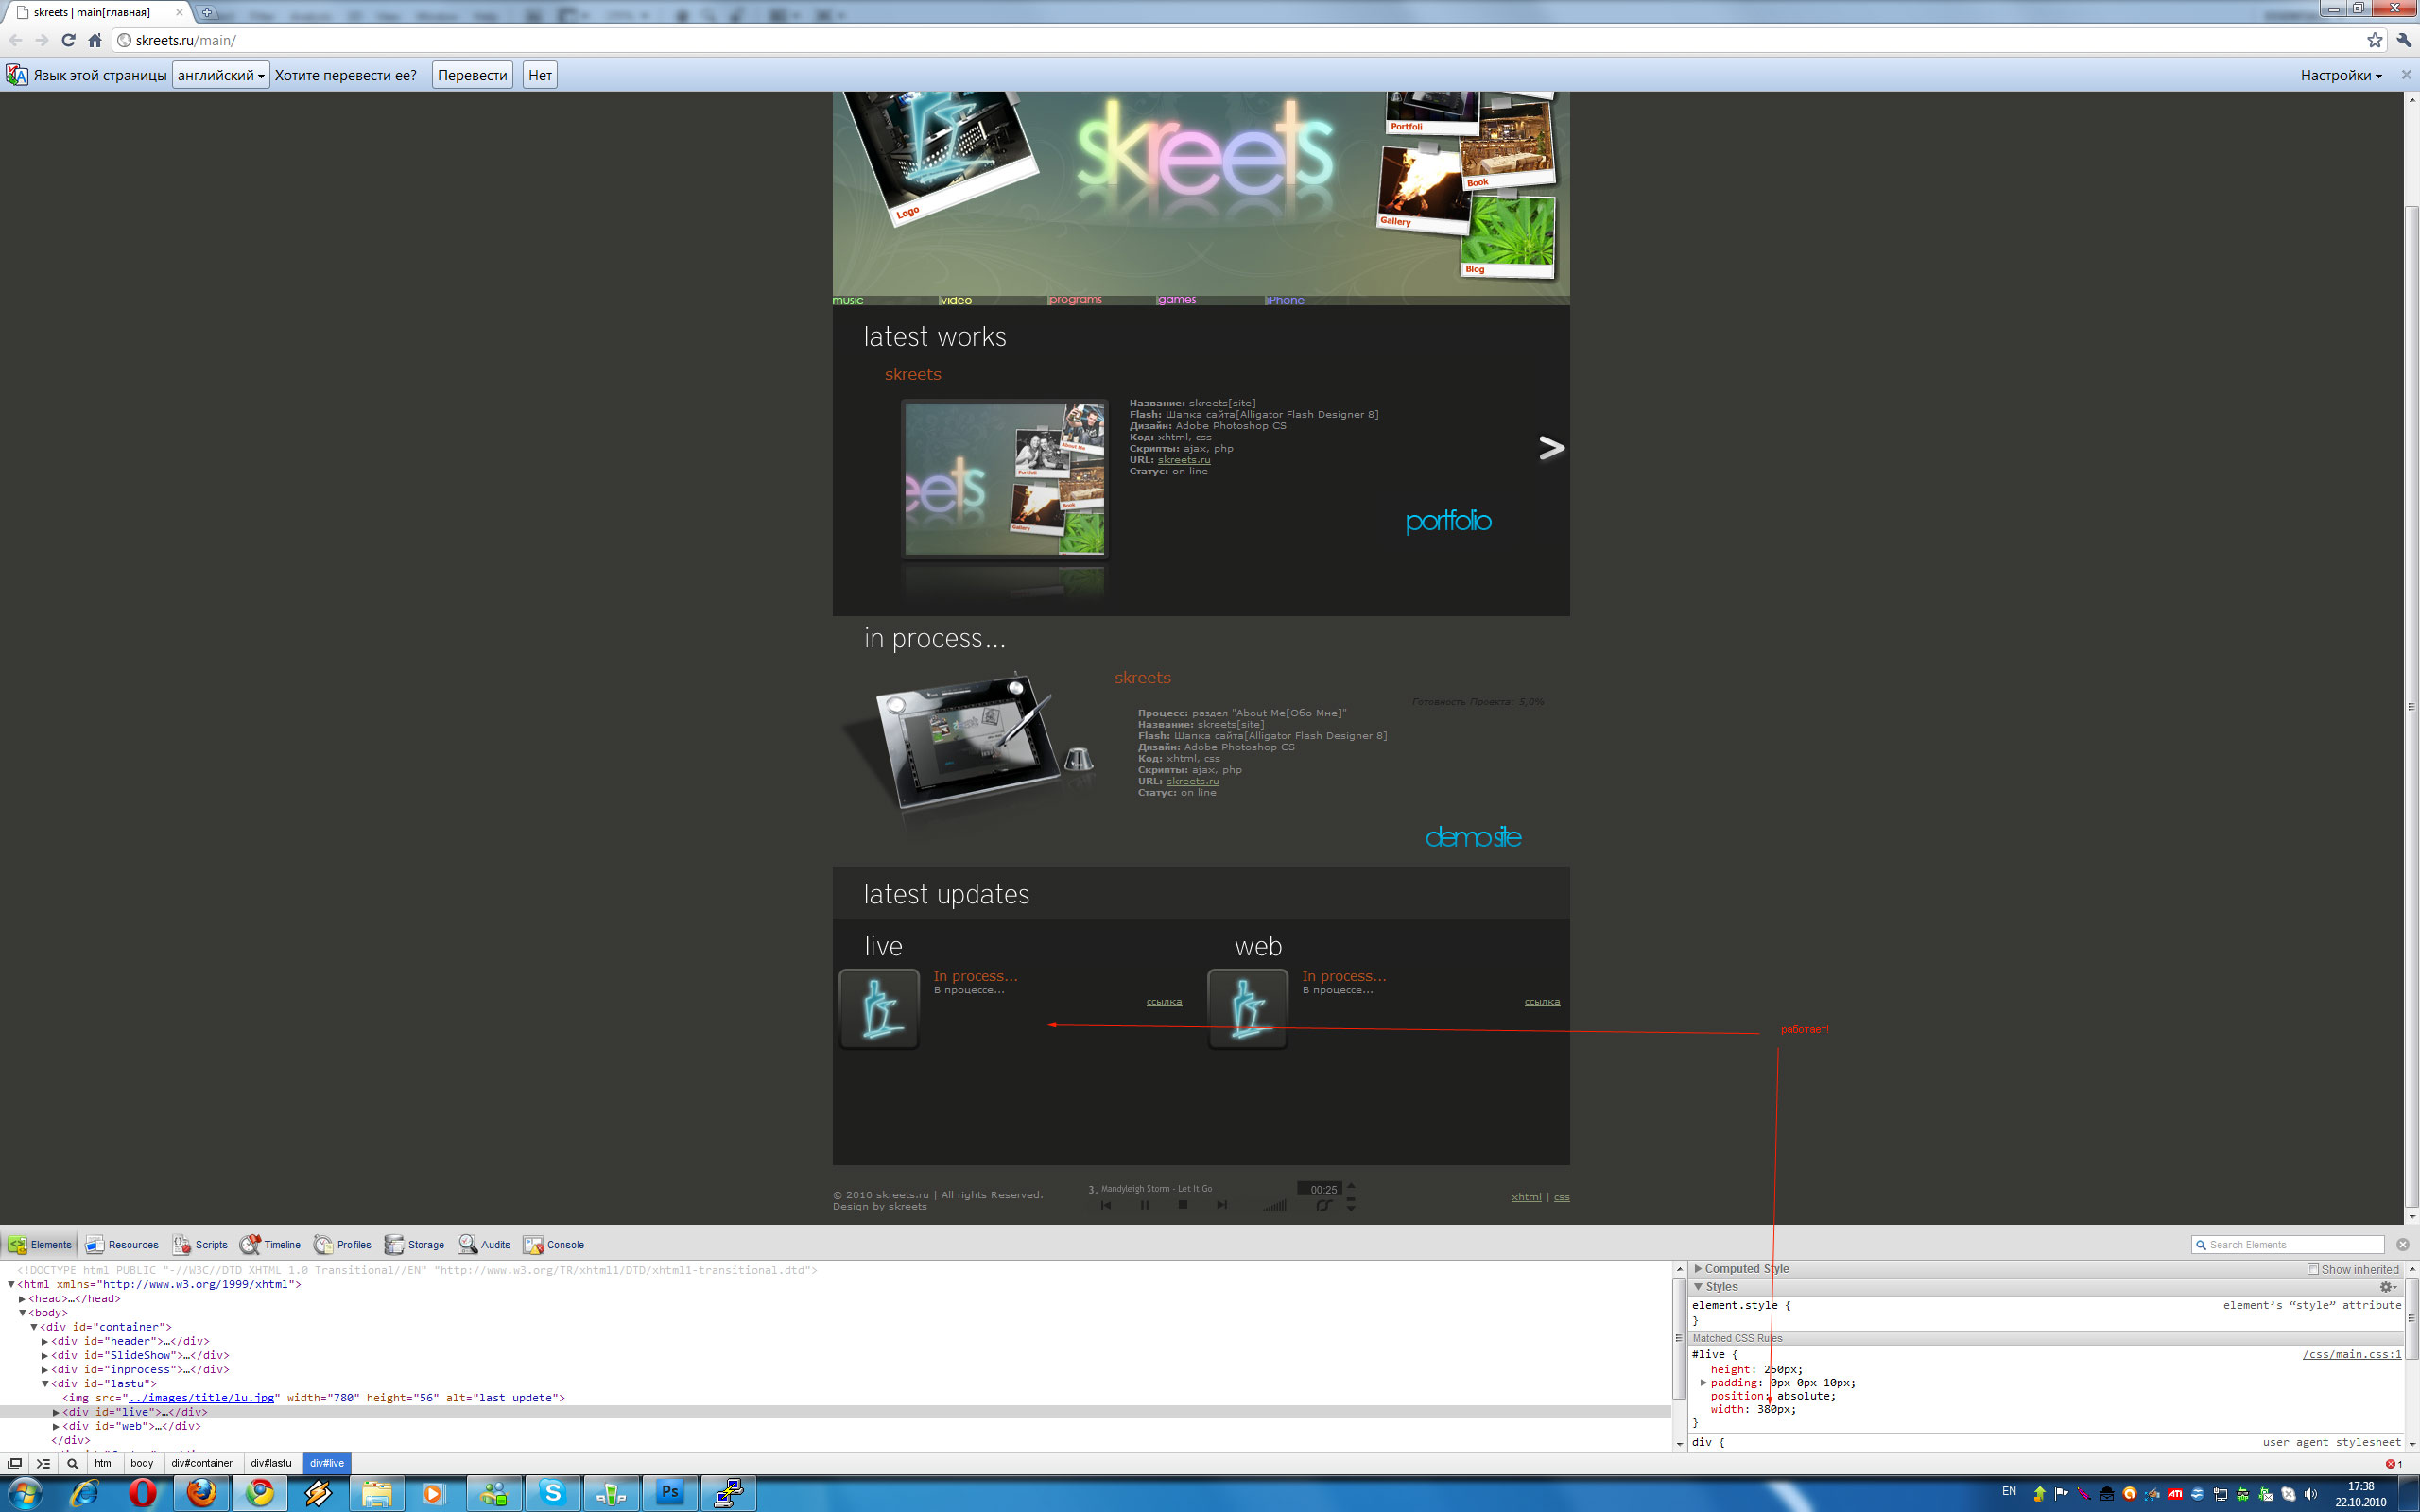The width and height of the screenshot is (2420, 1512).
Task: Open the /css/main.css:1 source link
Action: (2350, 1354)
